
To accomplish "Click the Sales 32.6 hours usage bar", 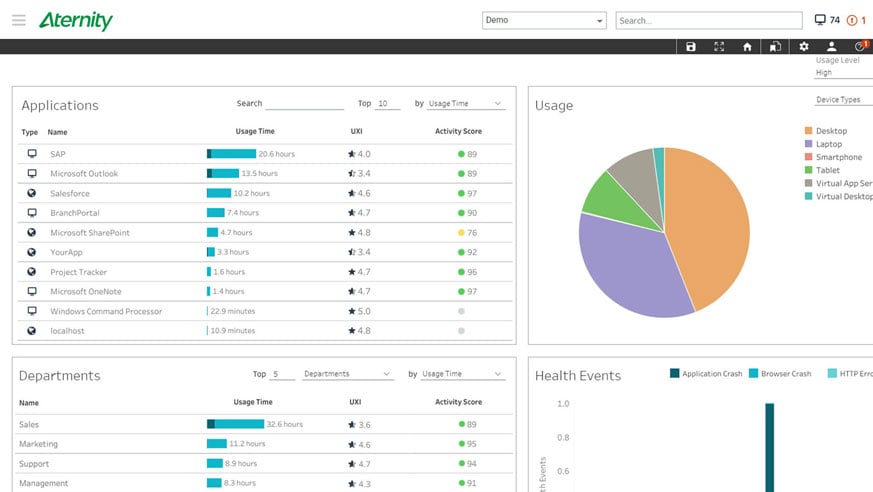I will (236, 424).
